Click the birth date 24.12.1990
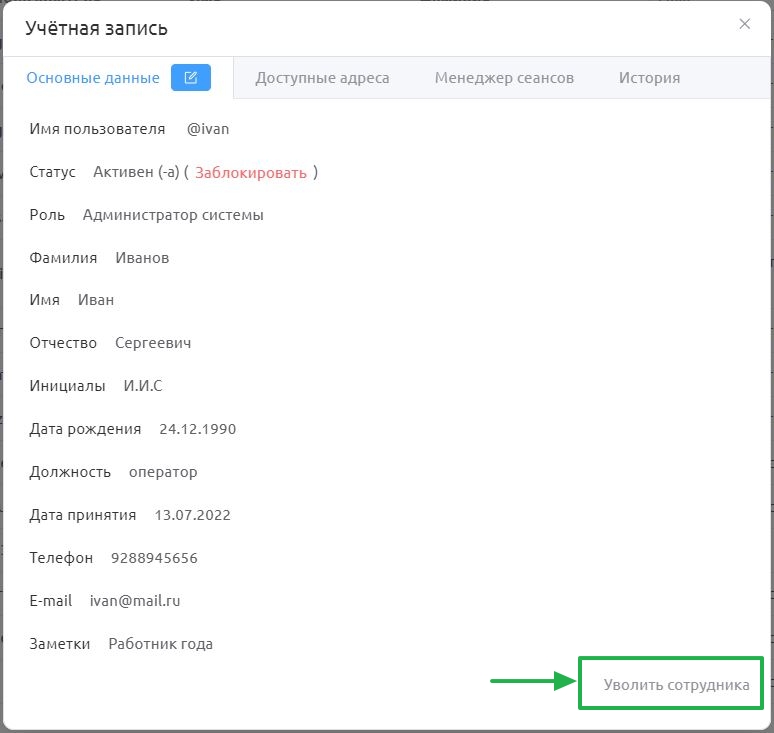Screen dimensions: 774x733 point(197,429)
